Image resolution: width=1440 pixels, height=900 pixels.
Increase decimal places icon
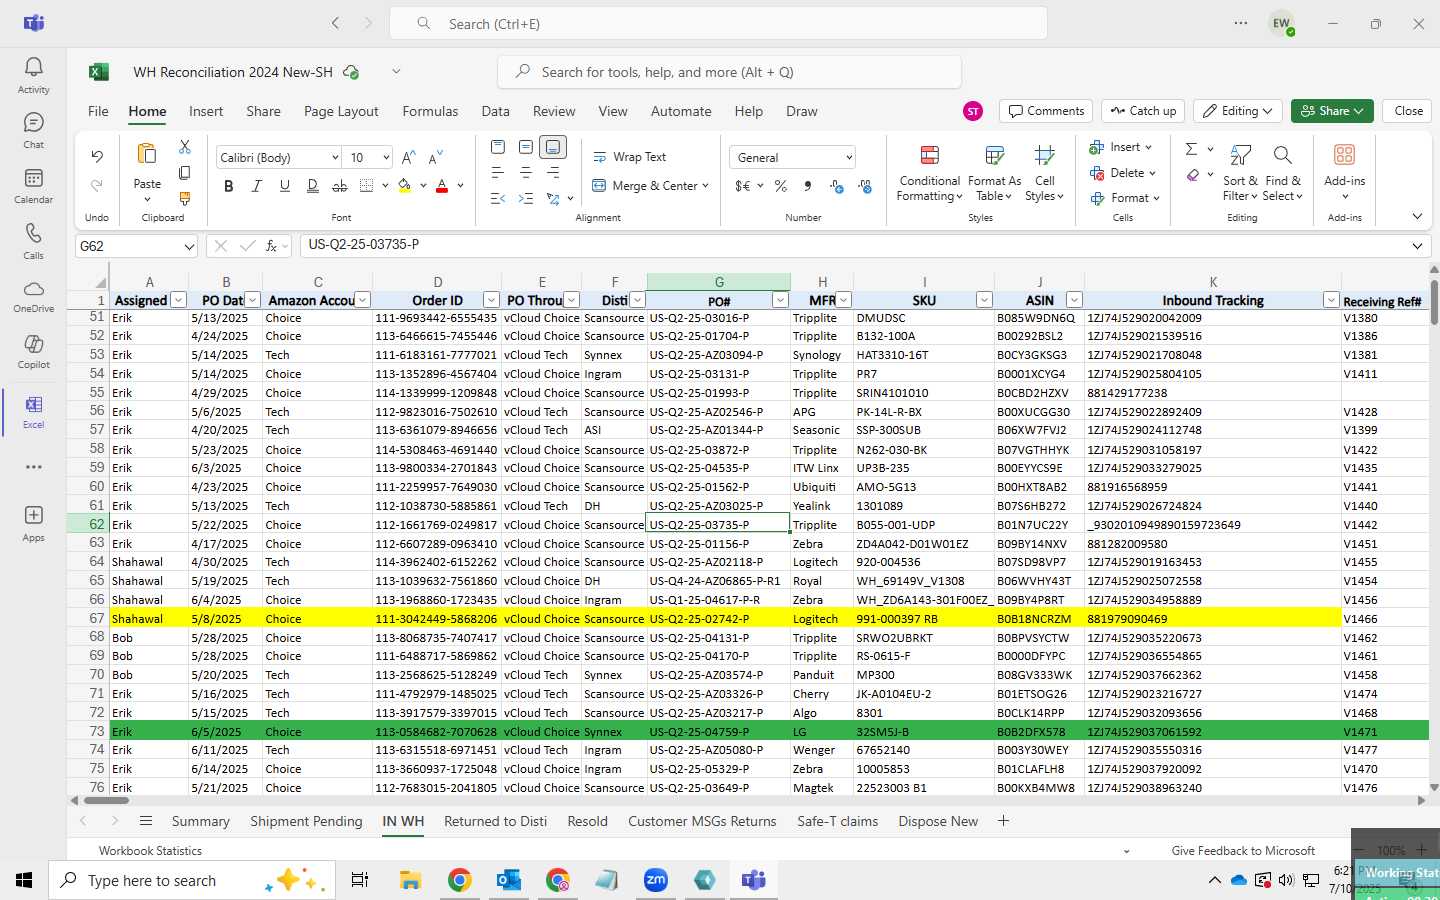click(837, 186)
